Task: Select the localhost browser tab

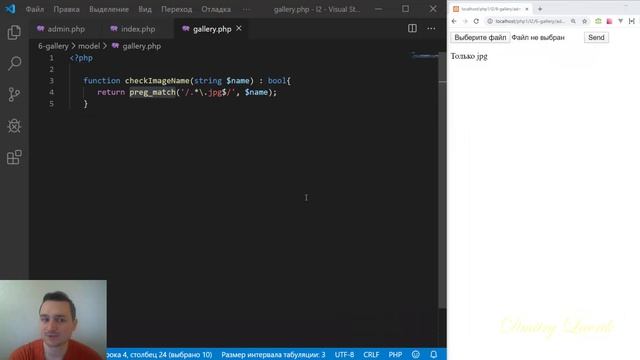Action: click(490, 9)
